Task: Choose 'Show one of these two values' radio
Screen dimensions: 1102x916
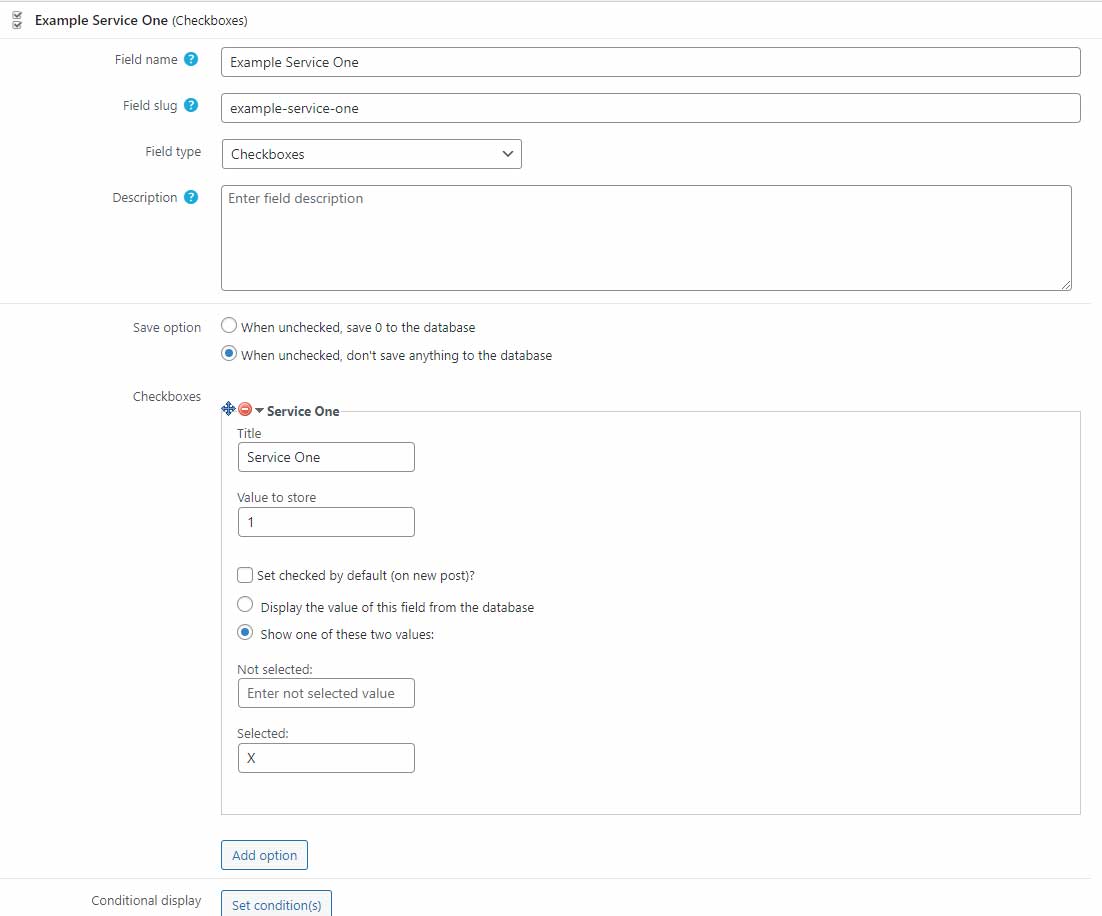Action: point(245,633)
